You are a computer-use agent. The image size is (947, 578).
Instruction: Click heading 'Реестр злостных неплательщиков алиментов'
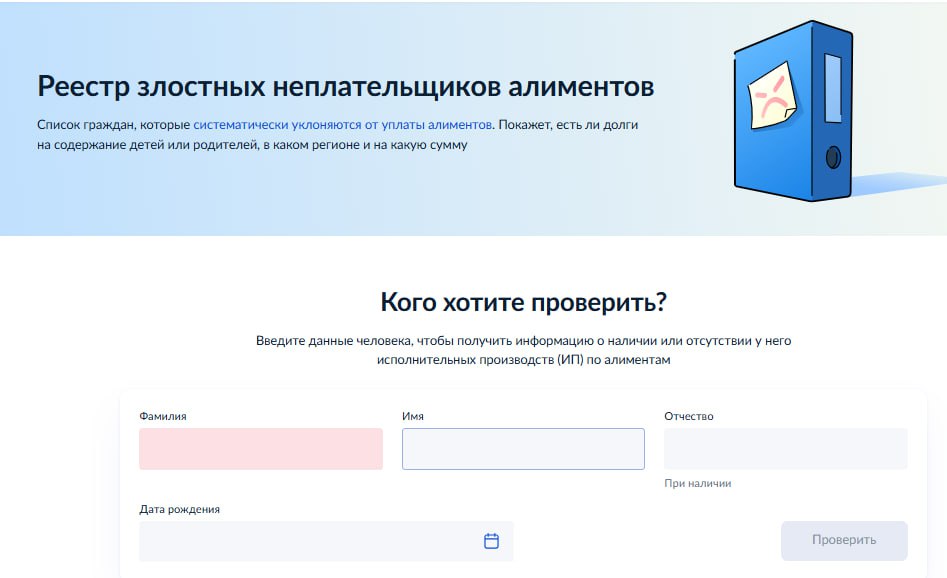click(x=345, y=87)
